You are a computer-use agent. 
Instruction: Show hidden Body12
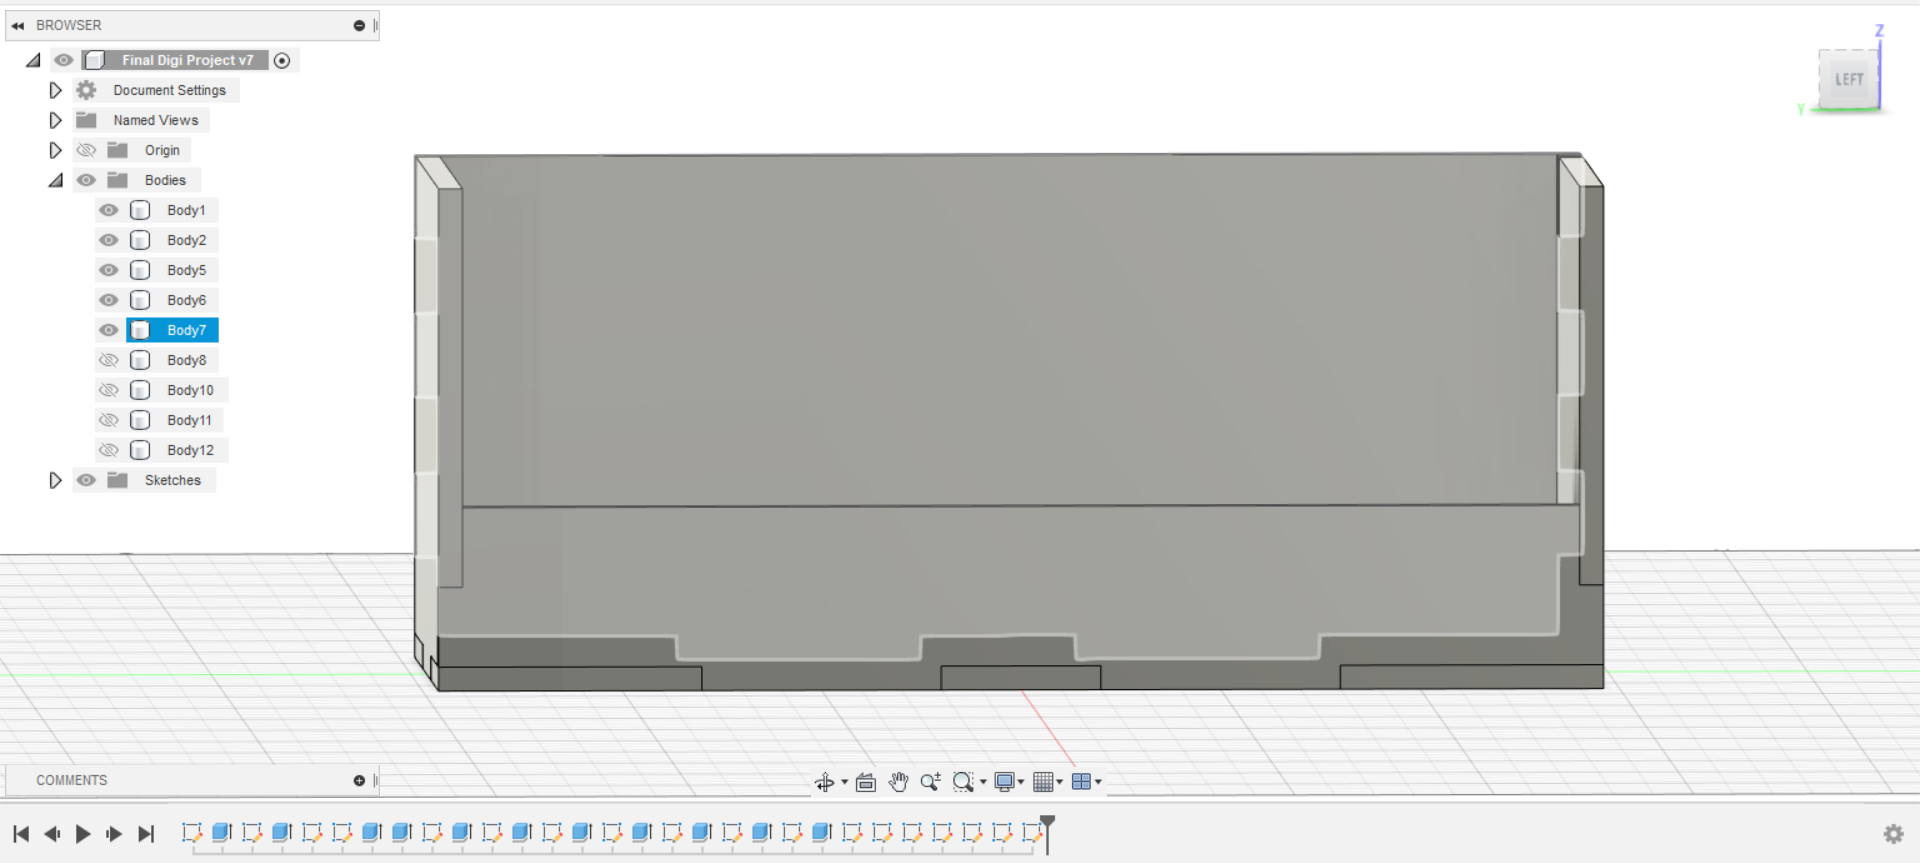click(x=109, y=450)
